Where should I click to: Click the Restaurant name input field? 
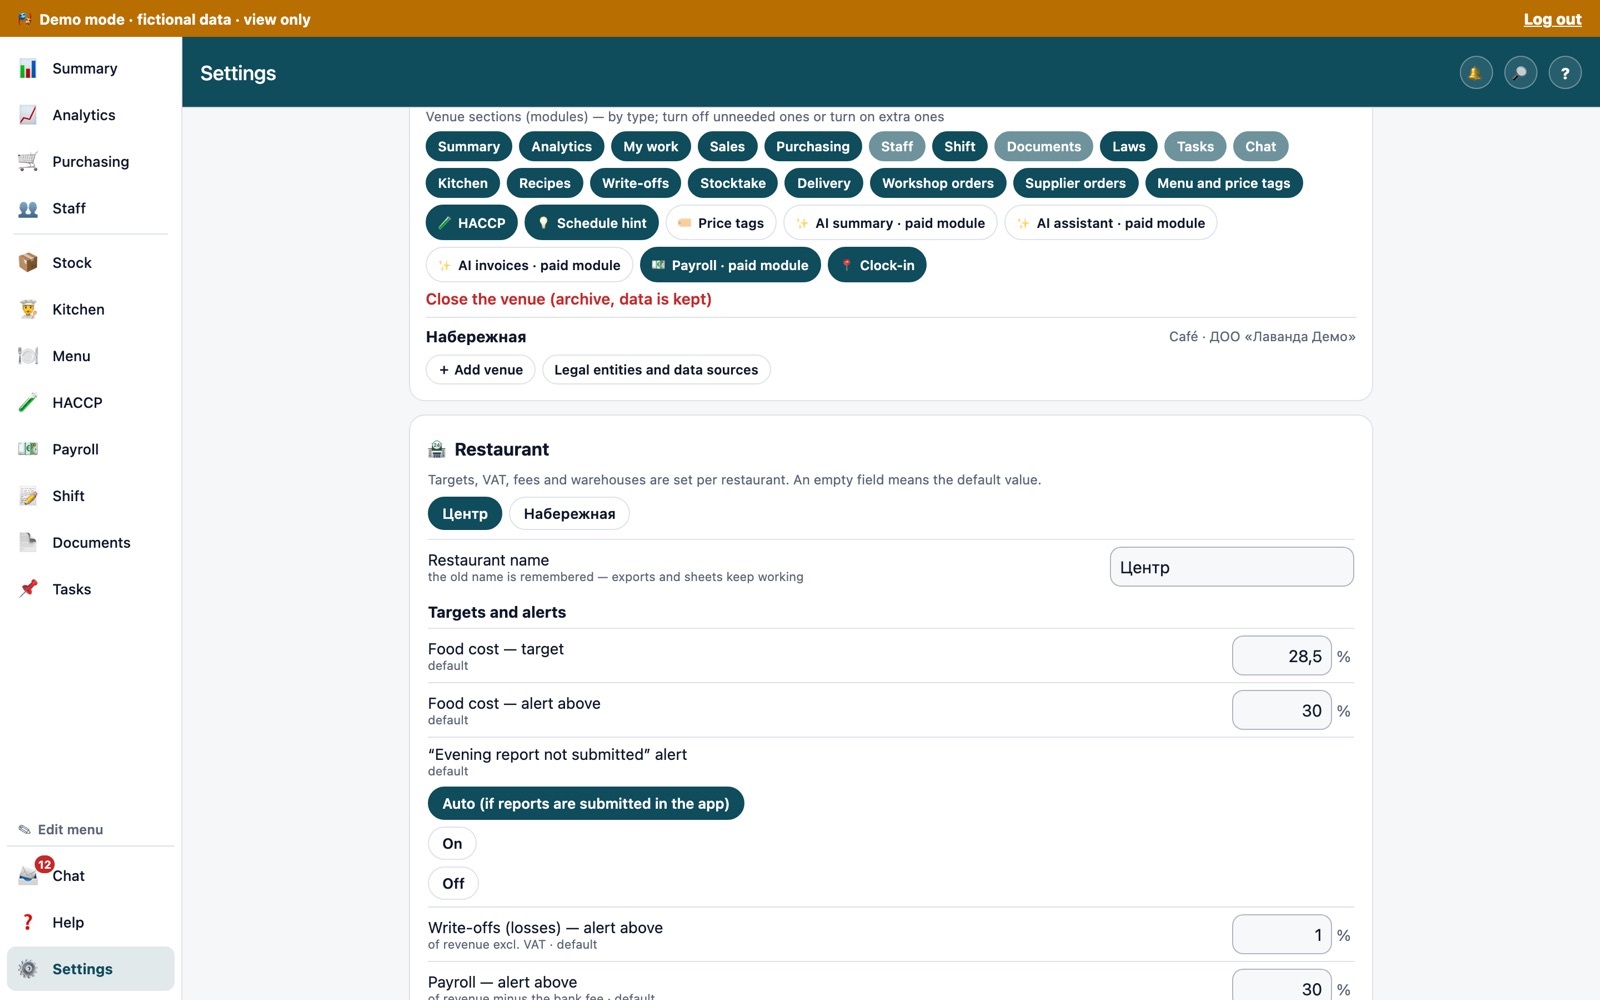(x=1232, y=567)
